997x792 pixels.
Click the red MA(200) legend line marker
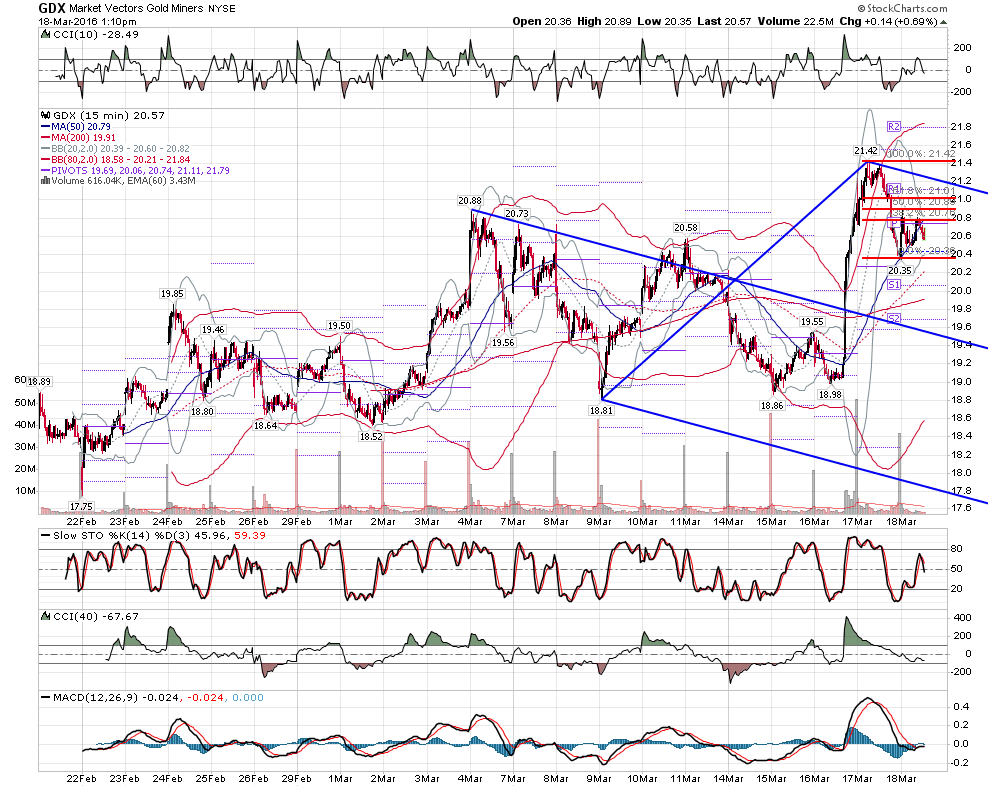45,137
